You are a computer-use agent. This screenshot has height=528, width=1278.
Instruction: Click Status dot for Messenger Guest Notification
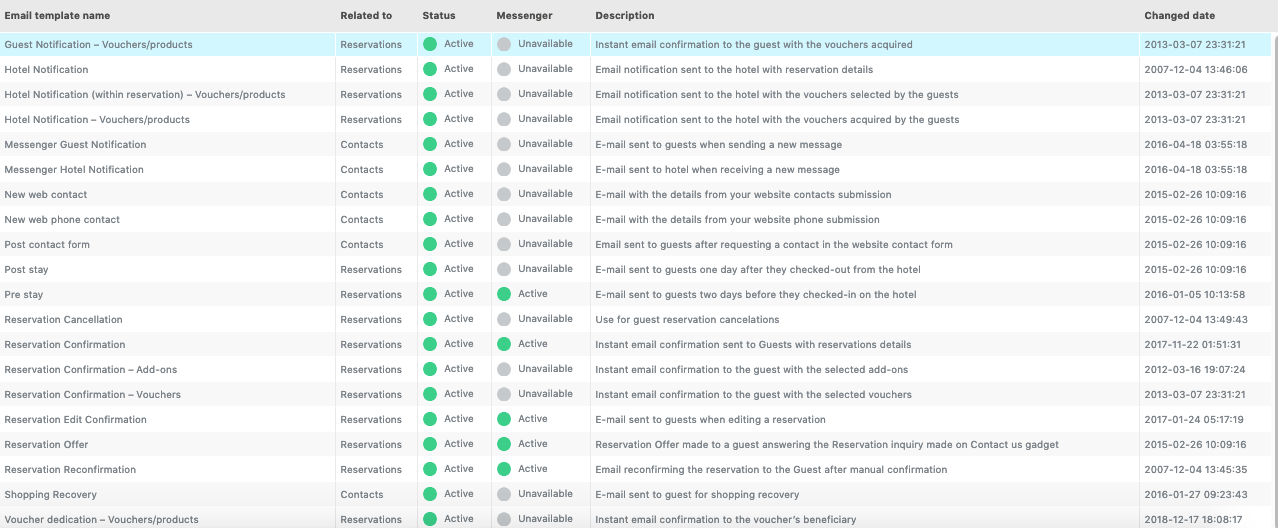pyautogui.click(x=430, y=144)
